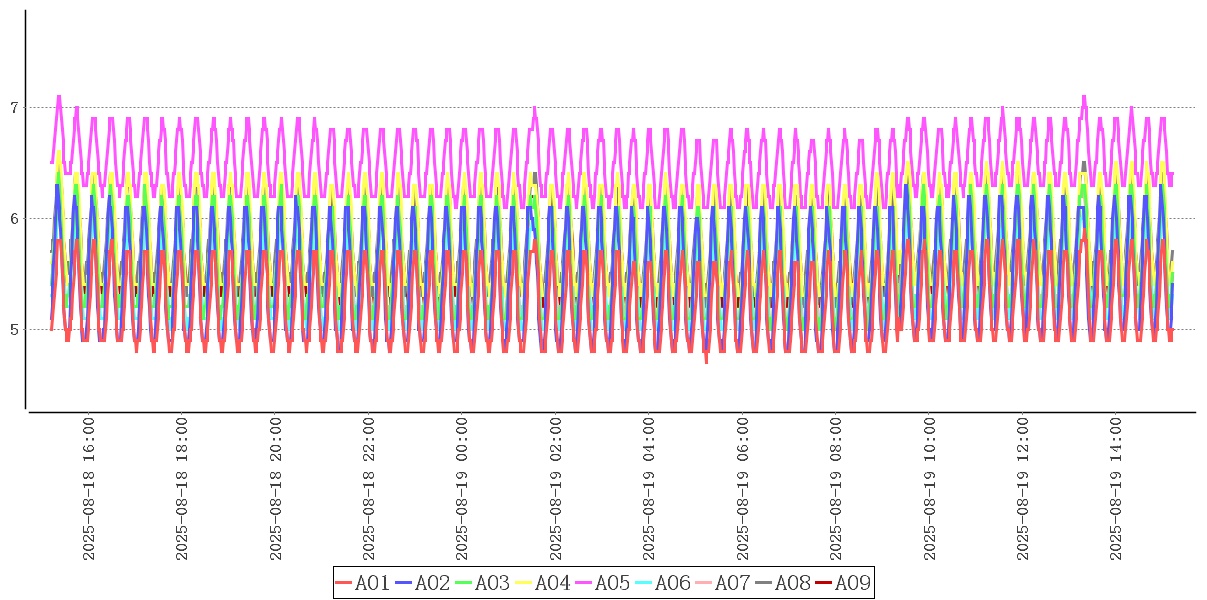Click the y-axis value 7 label
Image resolution: width=1207 pixels, height=600 pixels.
pyautogui.click(x=13, y=108)
